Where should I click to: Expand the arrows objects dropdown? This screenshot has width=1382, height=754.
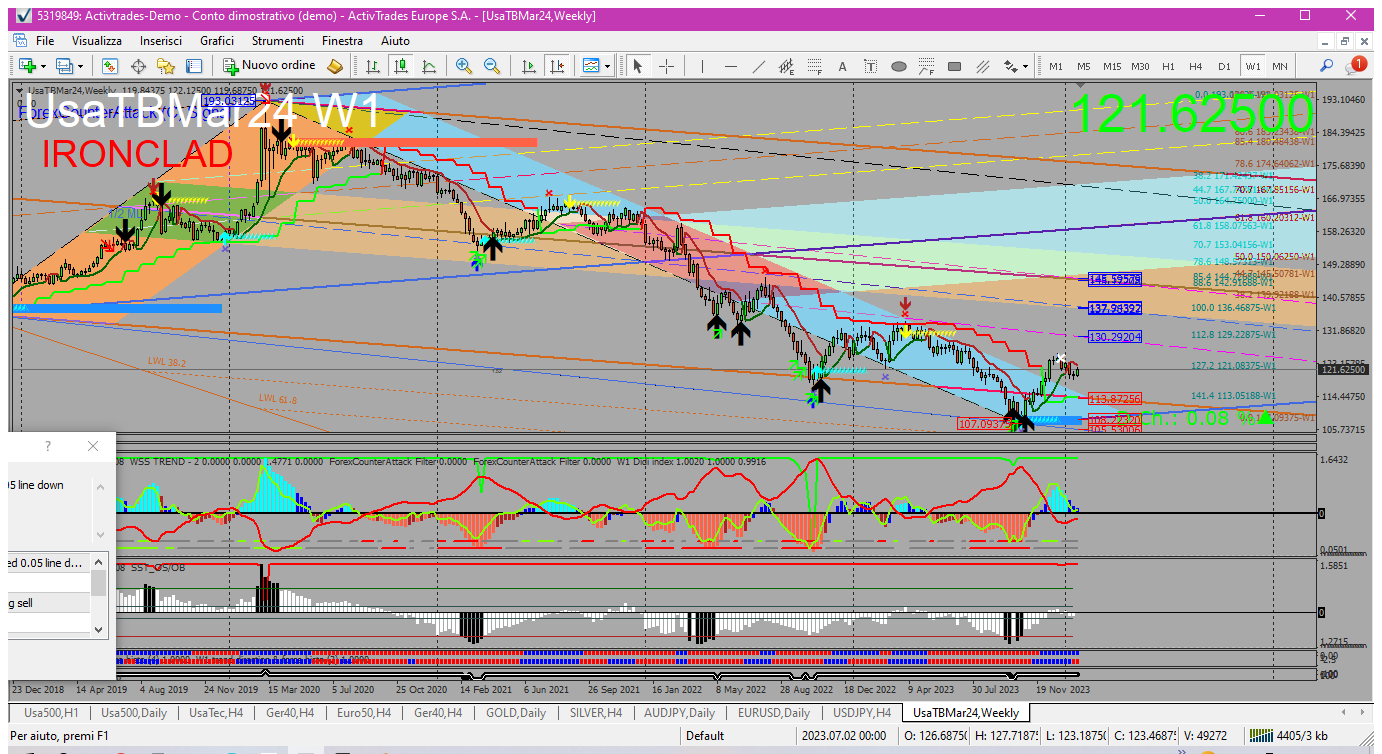[x=1025, y=66]
